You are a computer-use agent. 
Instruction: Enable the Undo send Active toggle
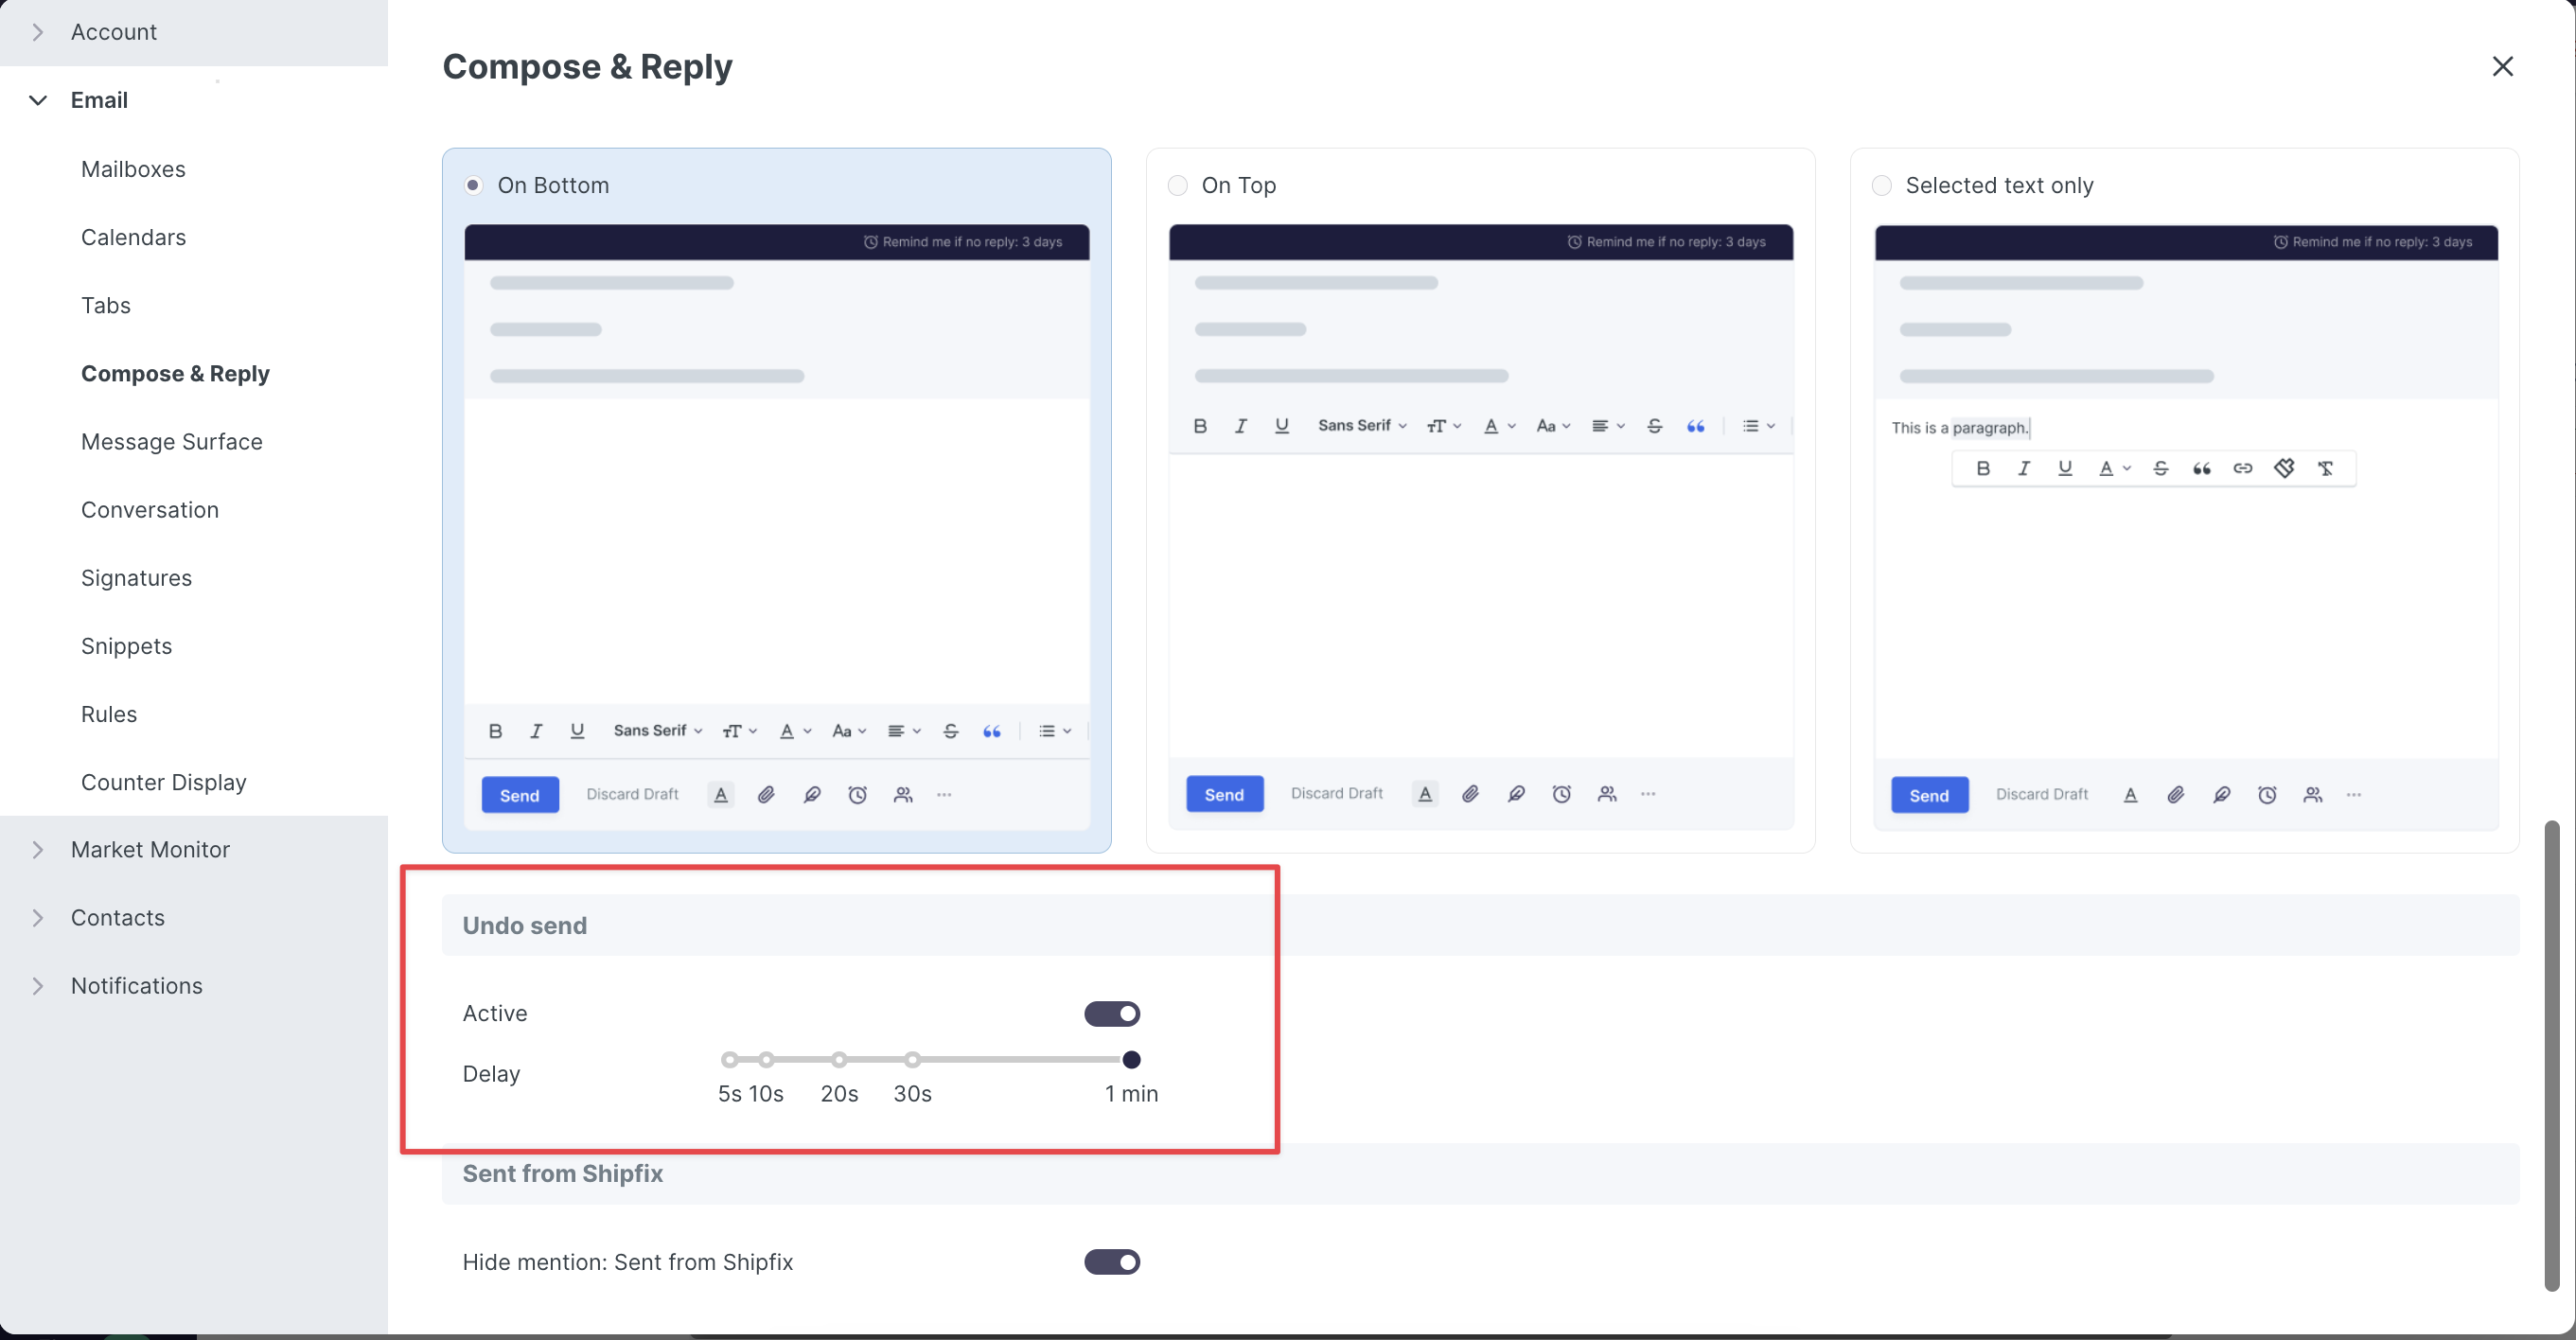coord(1112,1013)
